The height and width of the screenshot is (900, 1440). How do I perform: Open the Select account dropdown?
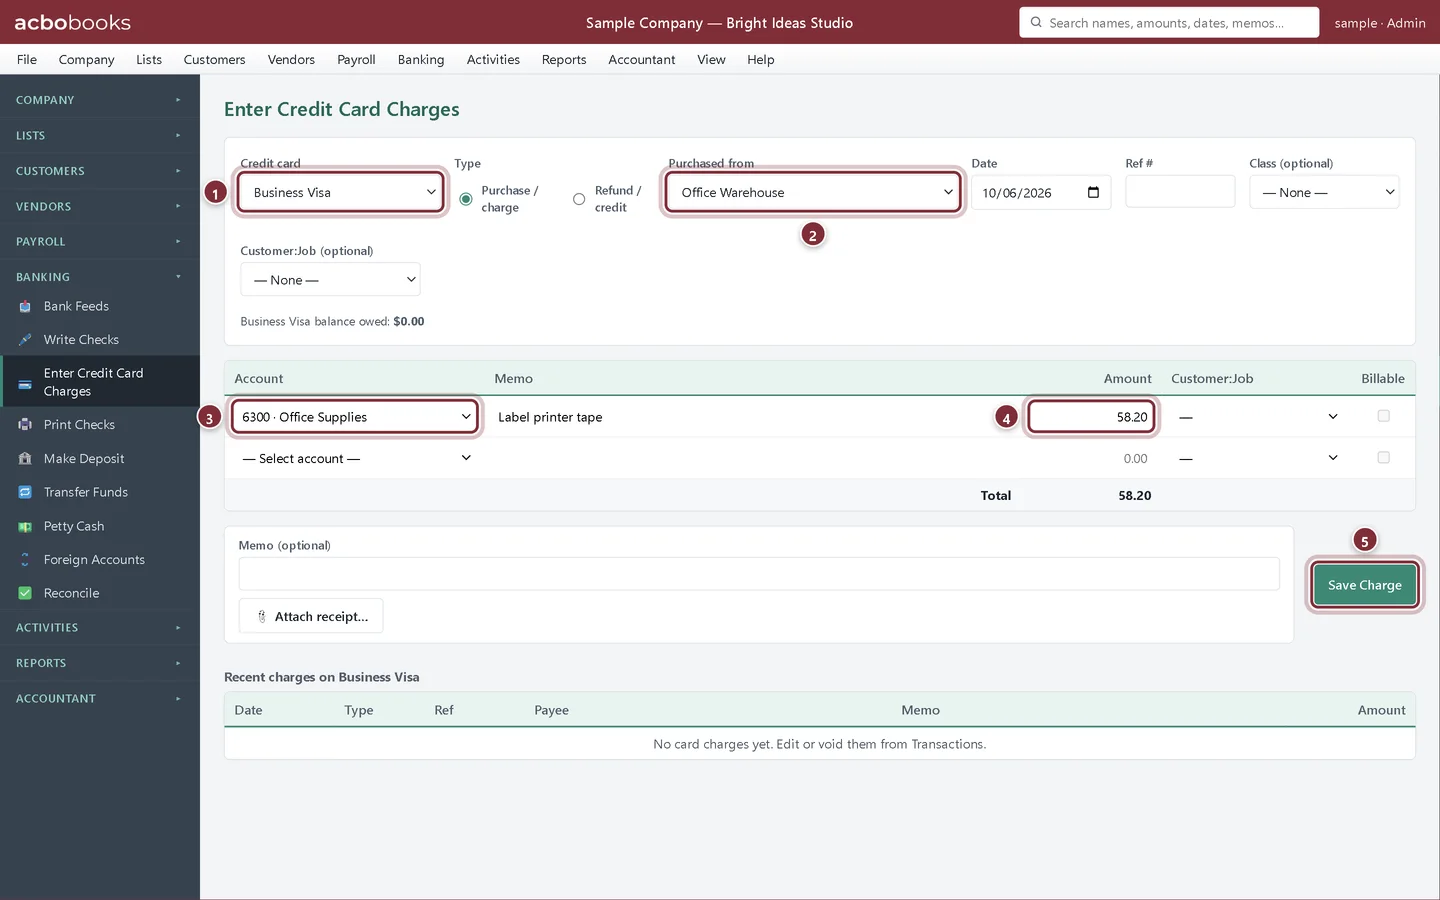[355, 459]
